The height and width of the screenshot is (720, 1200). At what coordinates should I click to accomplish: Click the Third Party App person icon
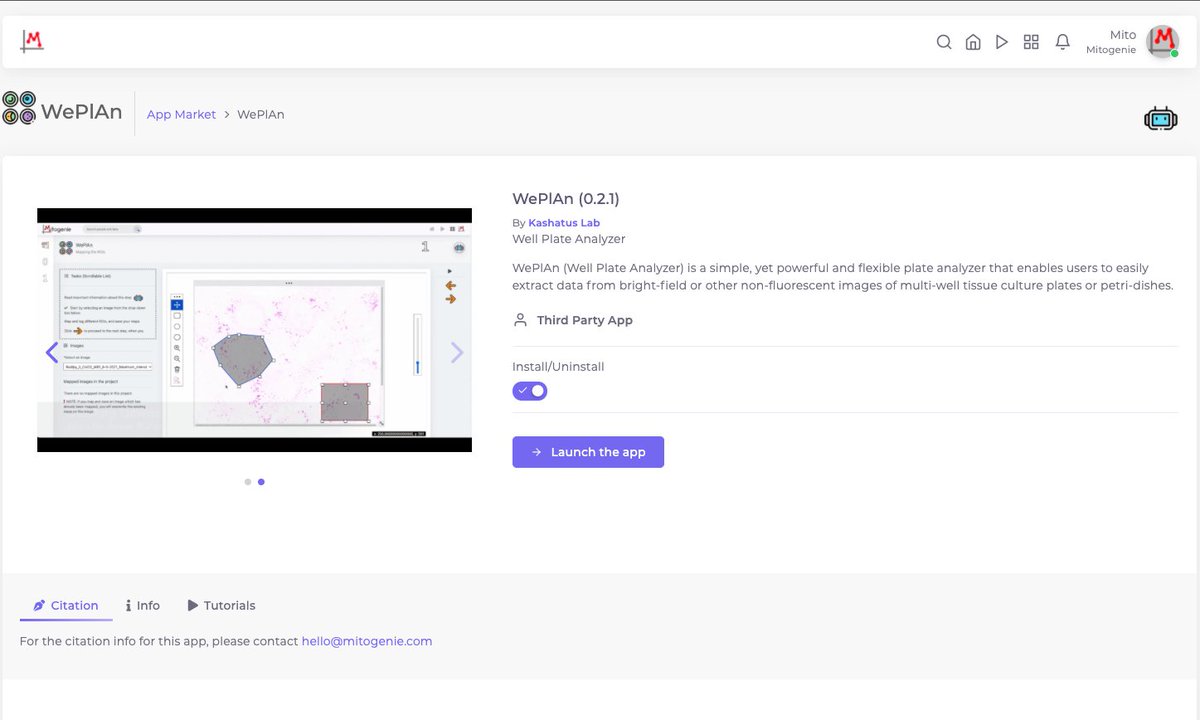tap(520, 320)
